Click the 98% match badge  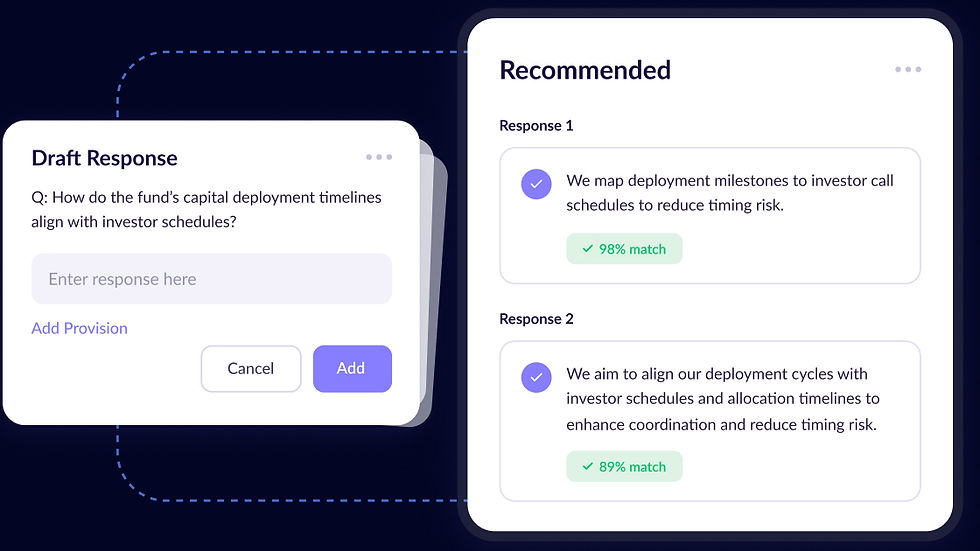[x=624, y=249]
